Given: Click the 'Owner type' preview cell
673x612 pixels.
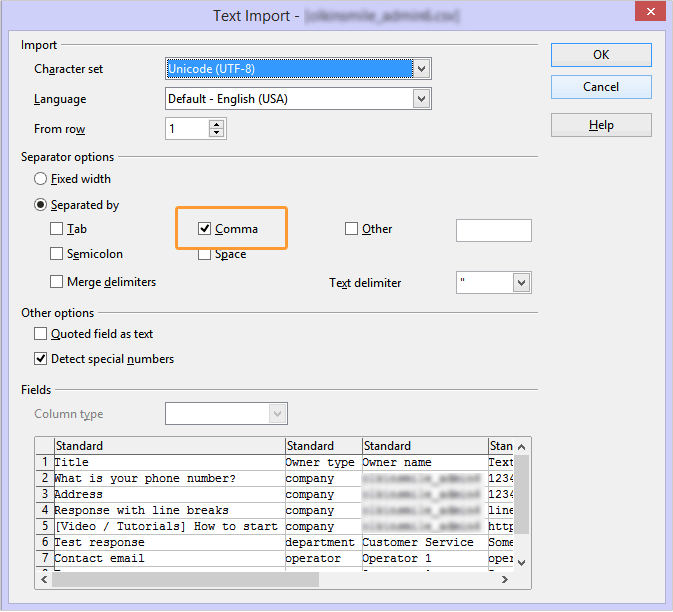Looking at the screenshot, I should point(324,462).
